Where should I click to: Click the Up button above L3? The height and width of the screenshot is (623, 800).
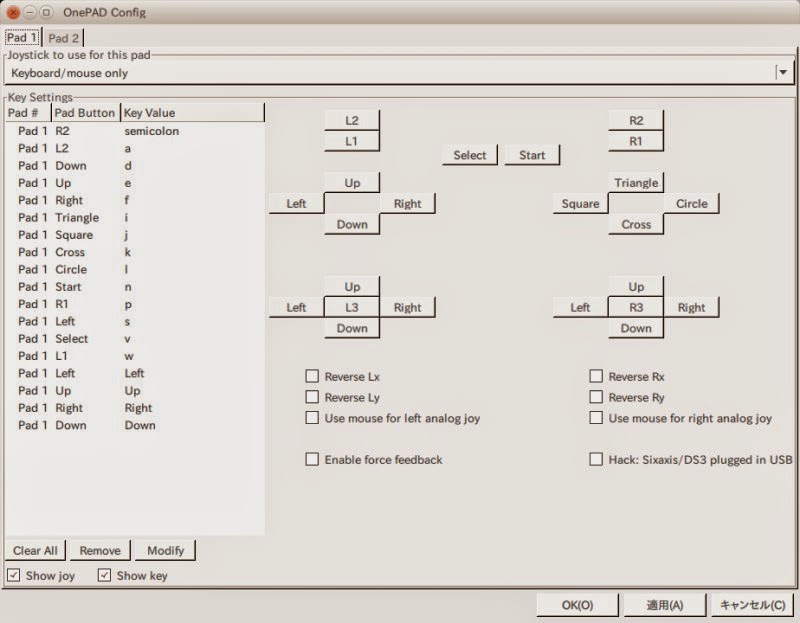[x=352, y=287]
